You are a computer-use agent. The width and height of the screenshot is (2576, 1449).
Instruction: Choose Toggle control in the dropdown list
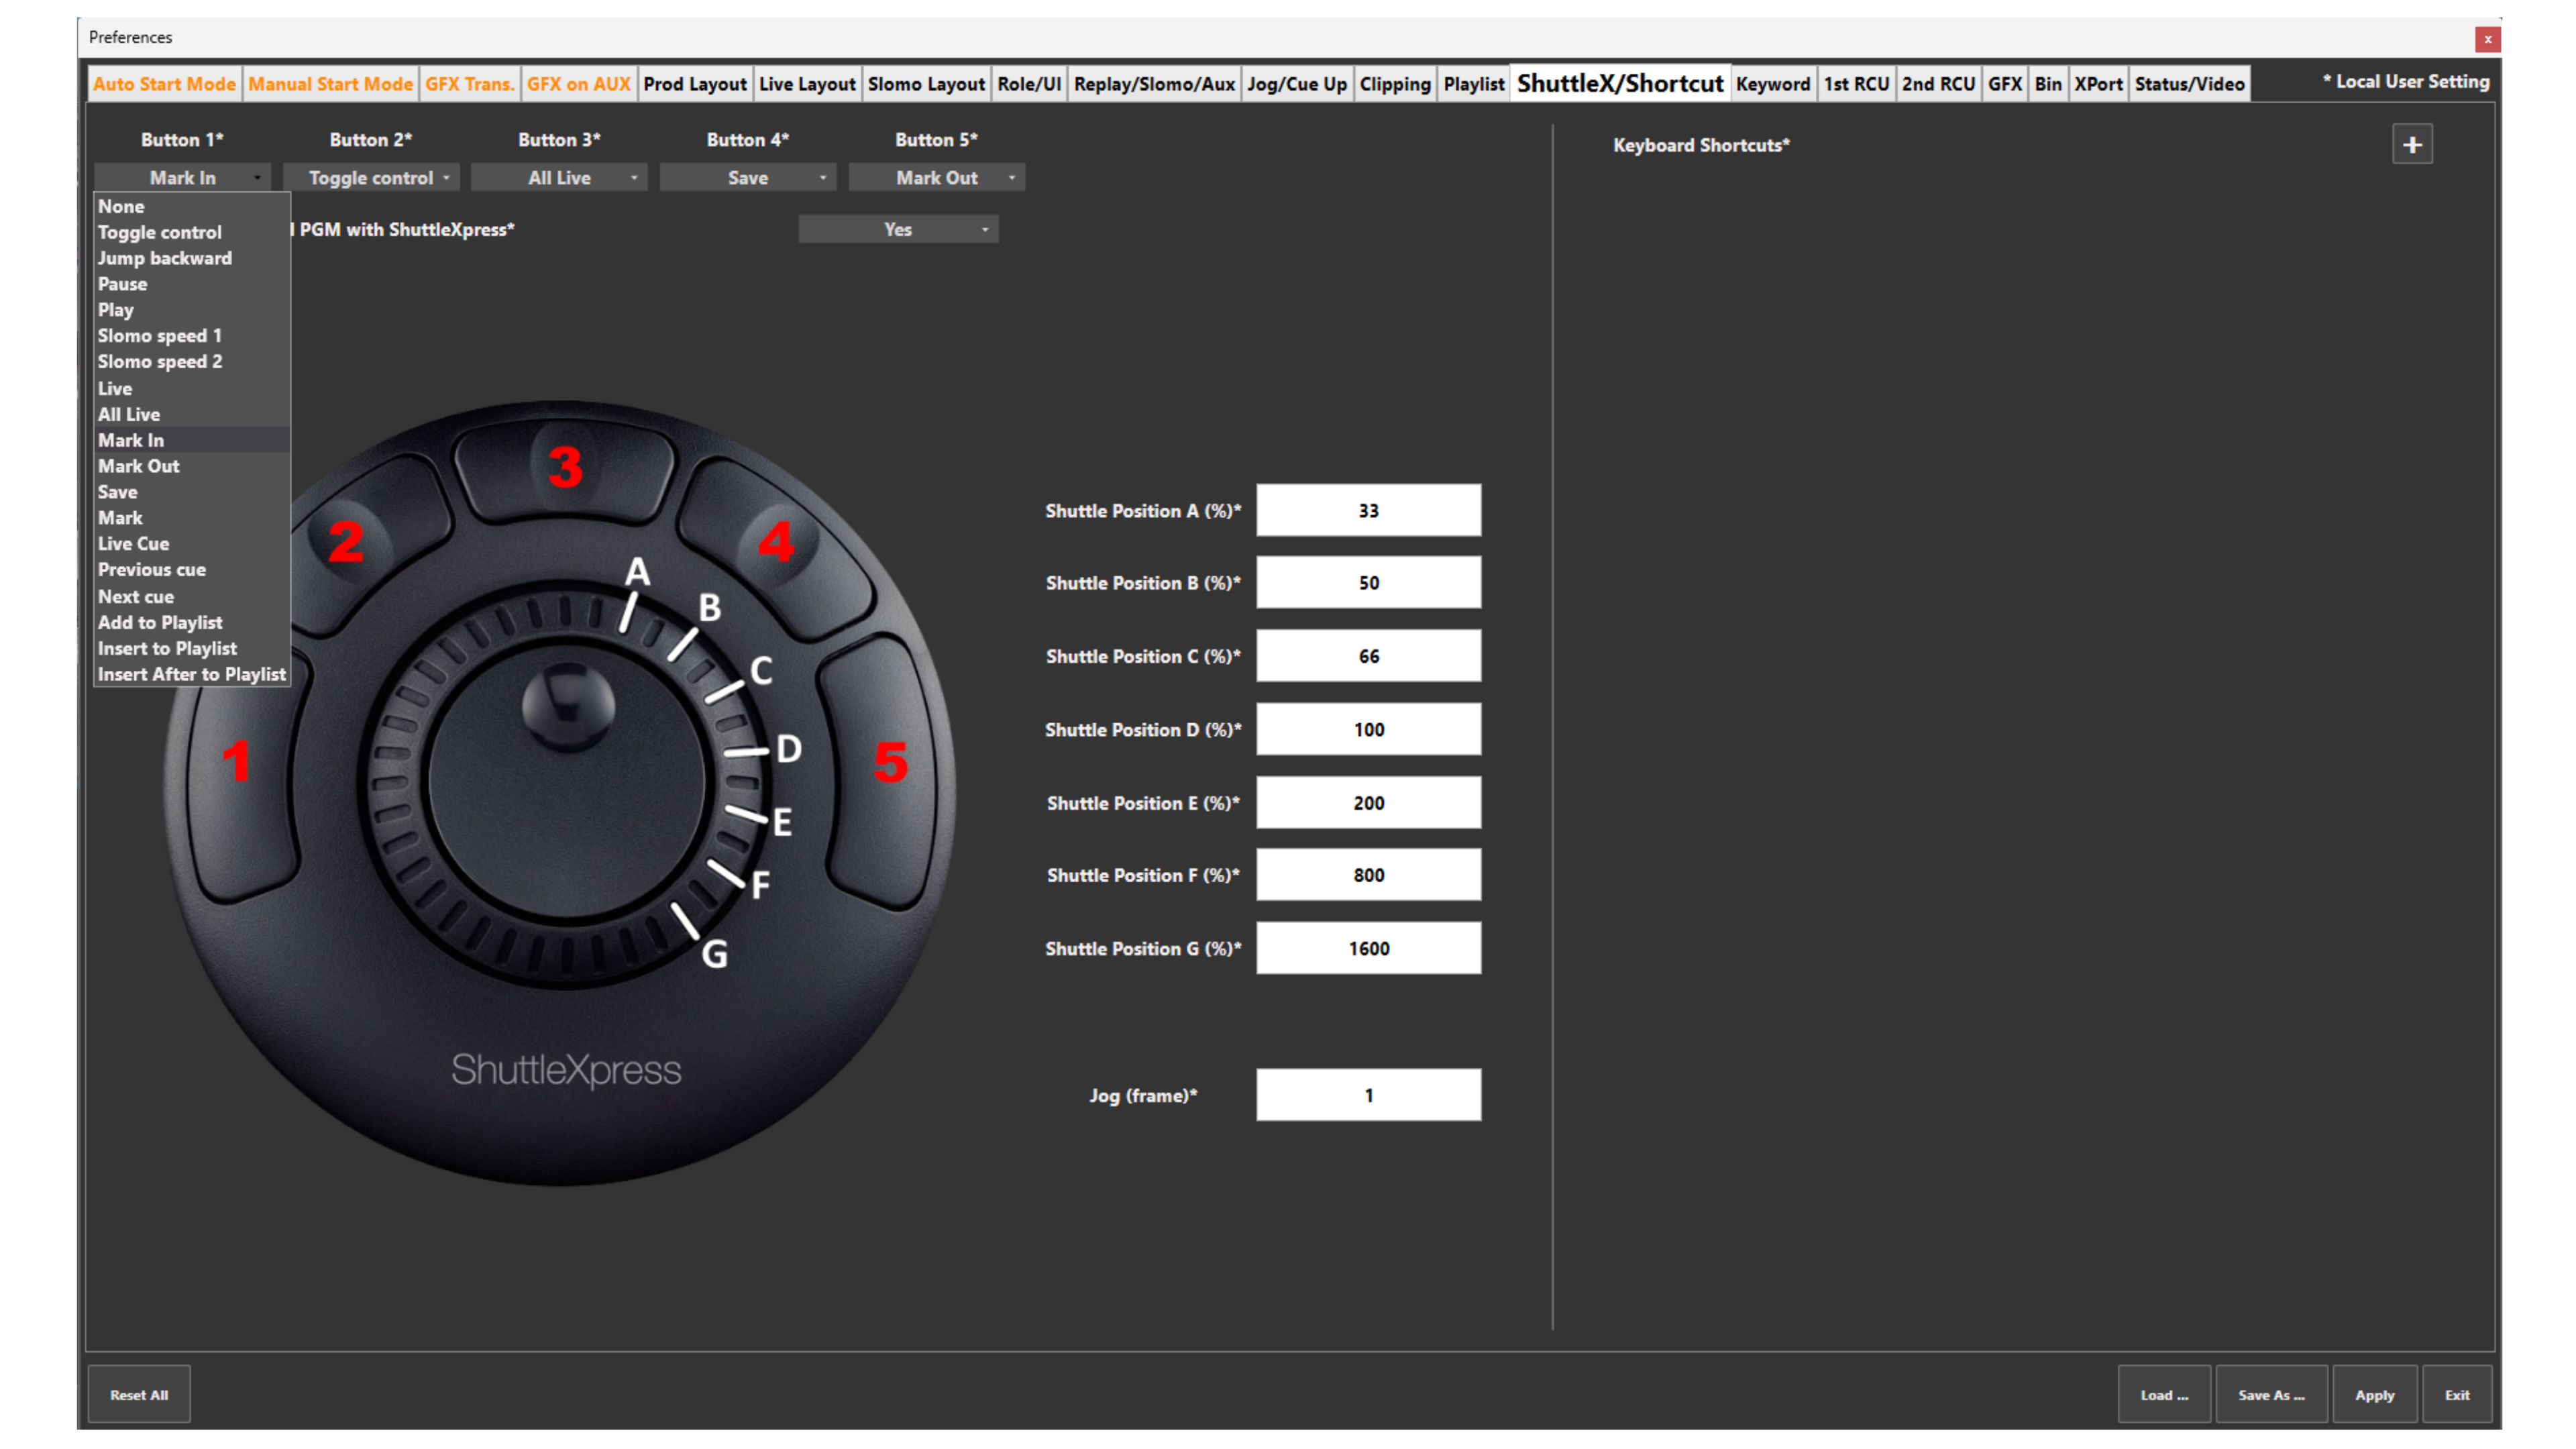pos(192,233)
